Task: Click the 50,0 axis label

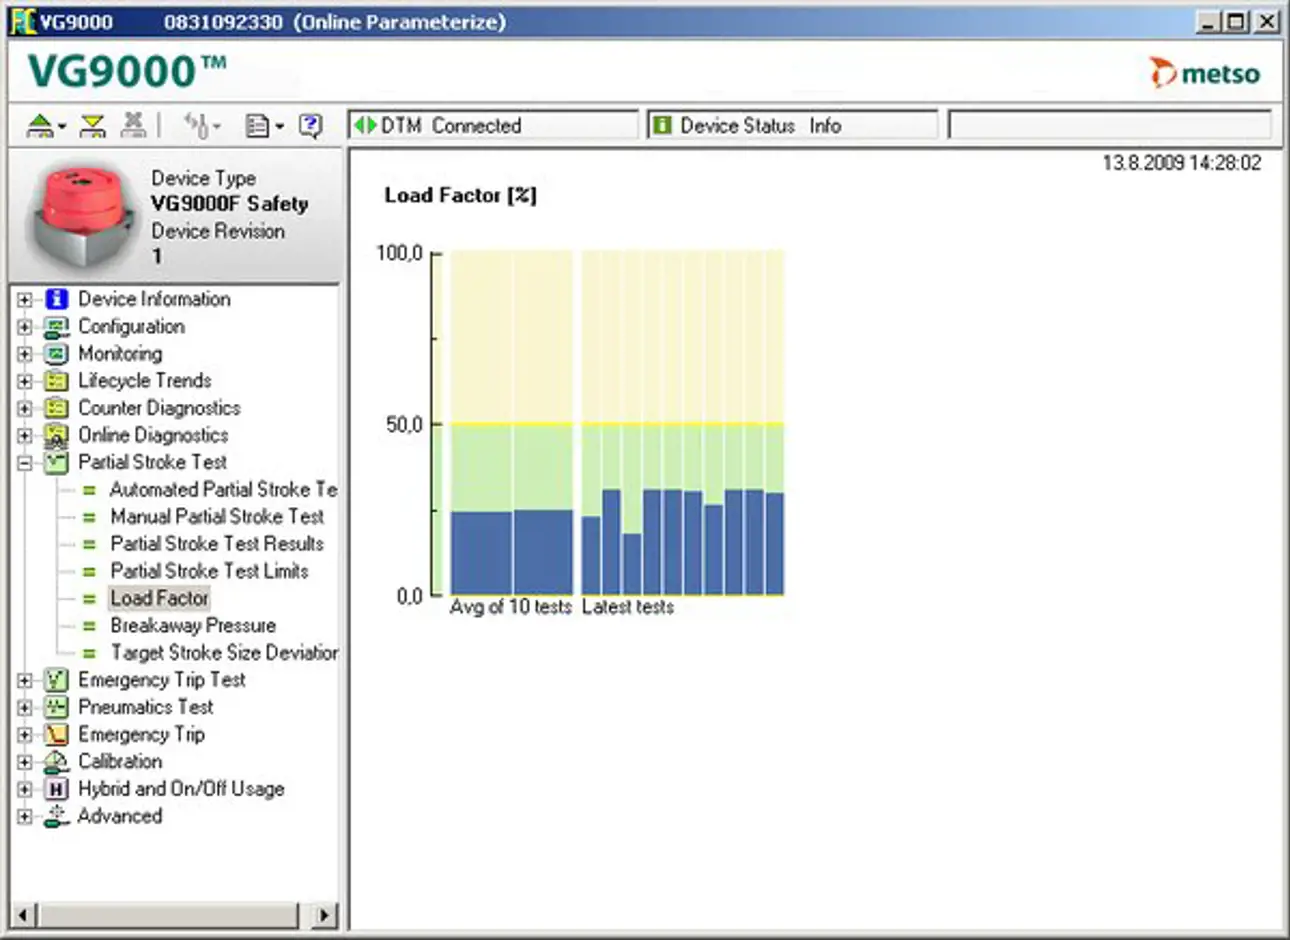Action: tap(404, 425)
